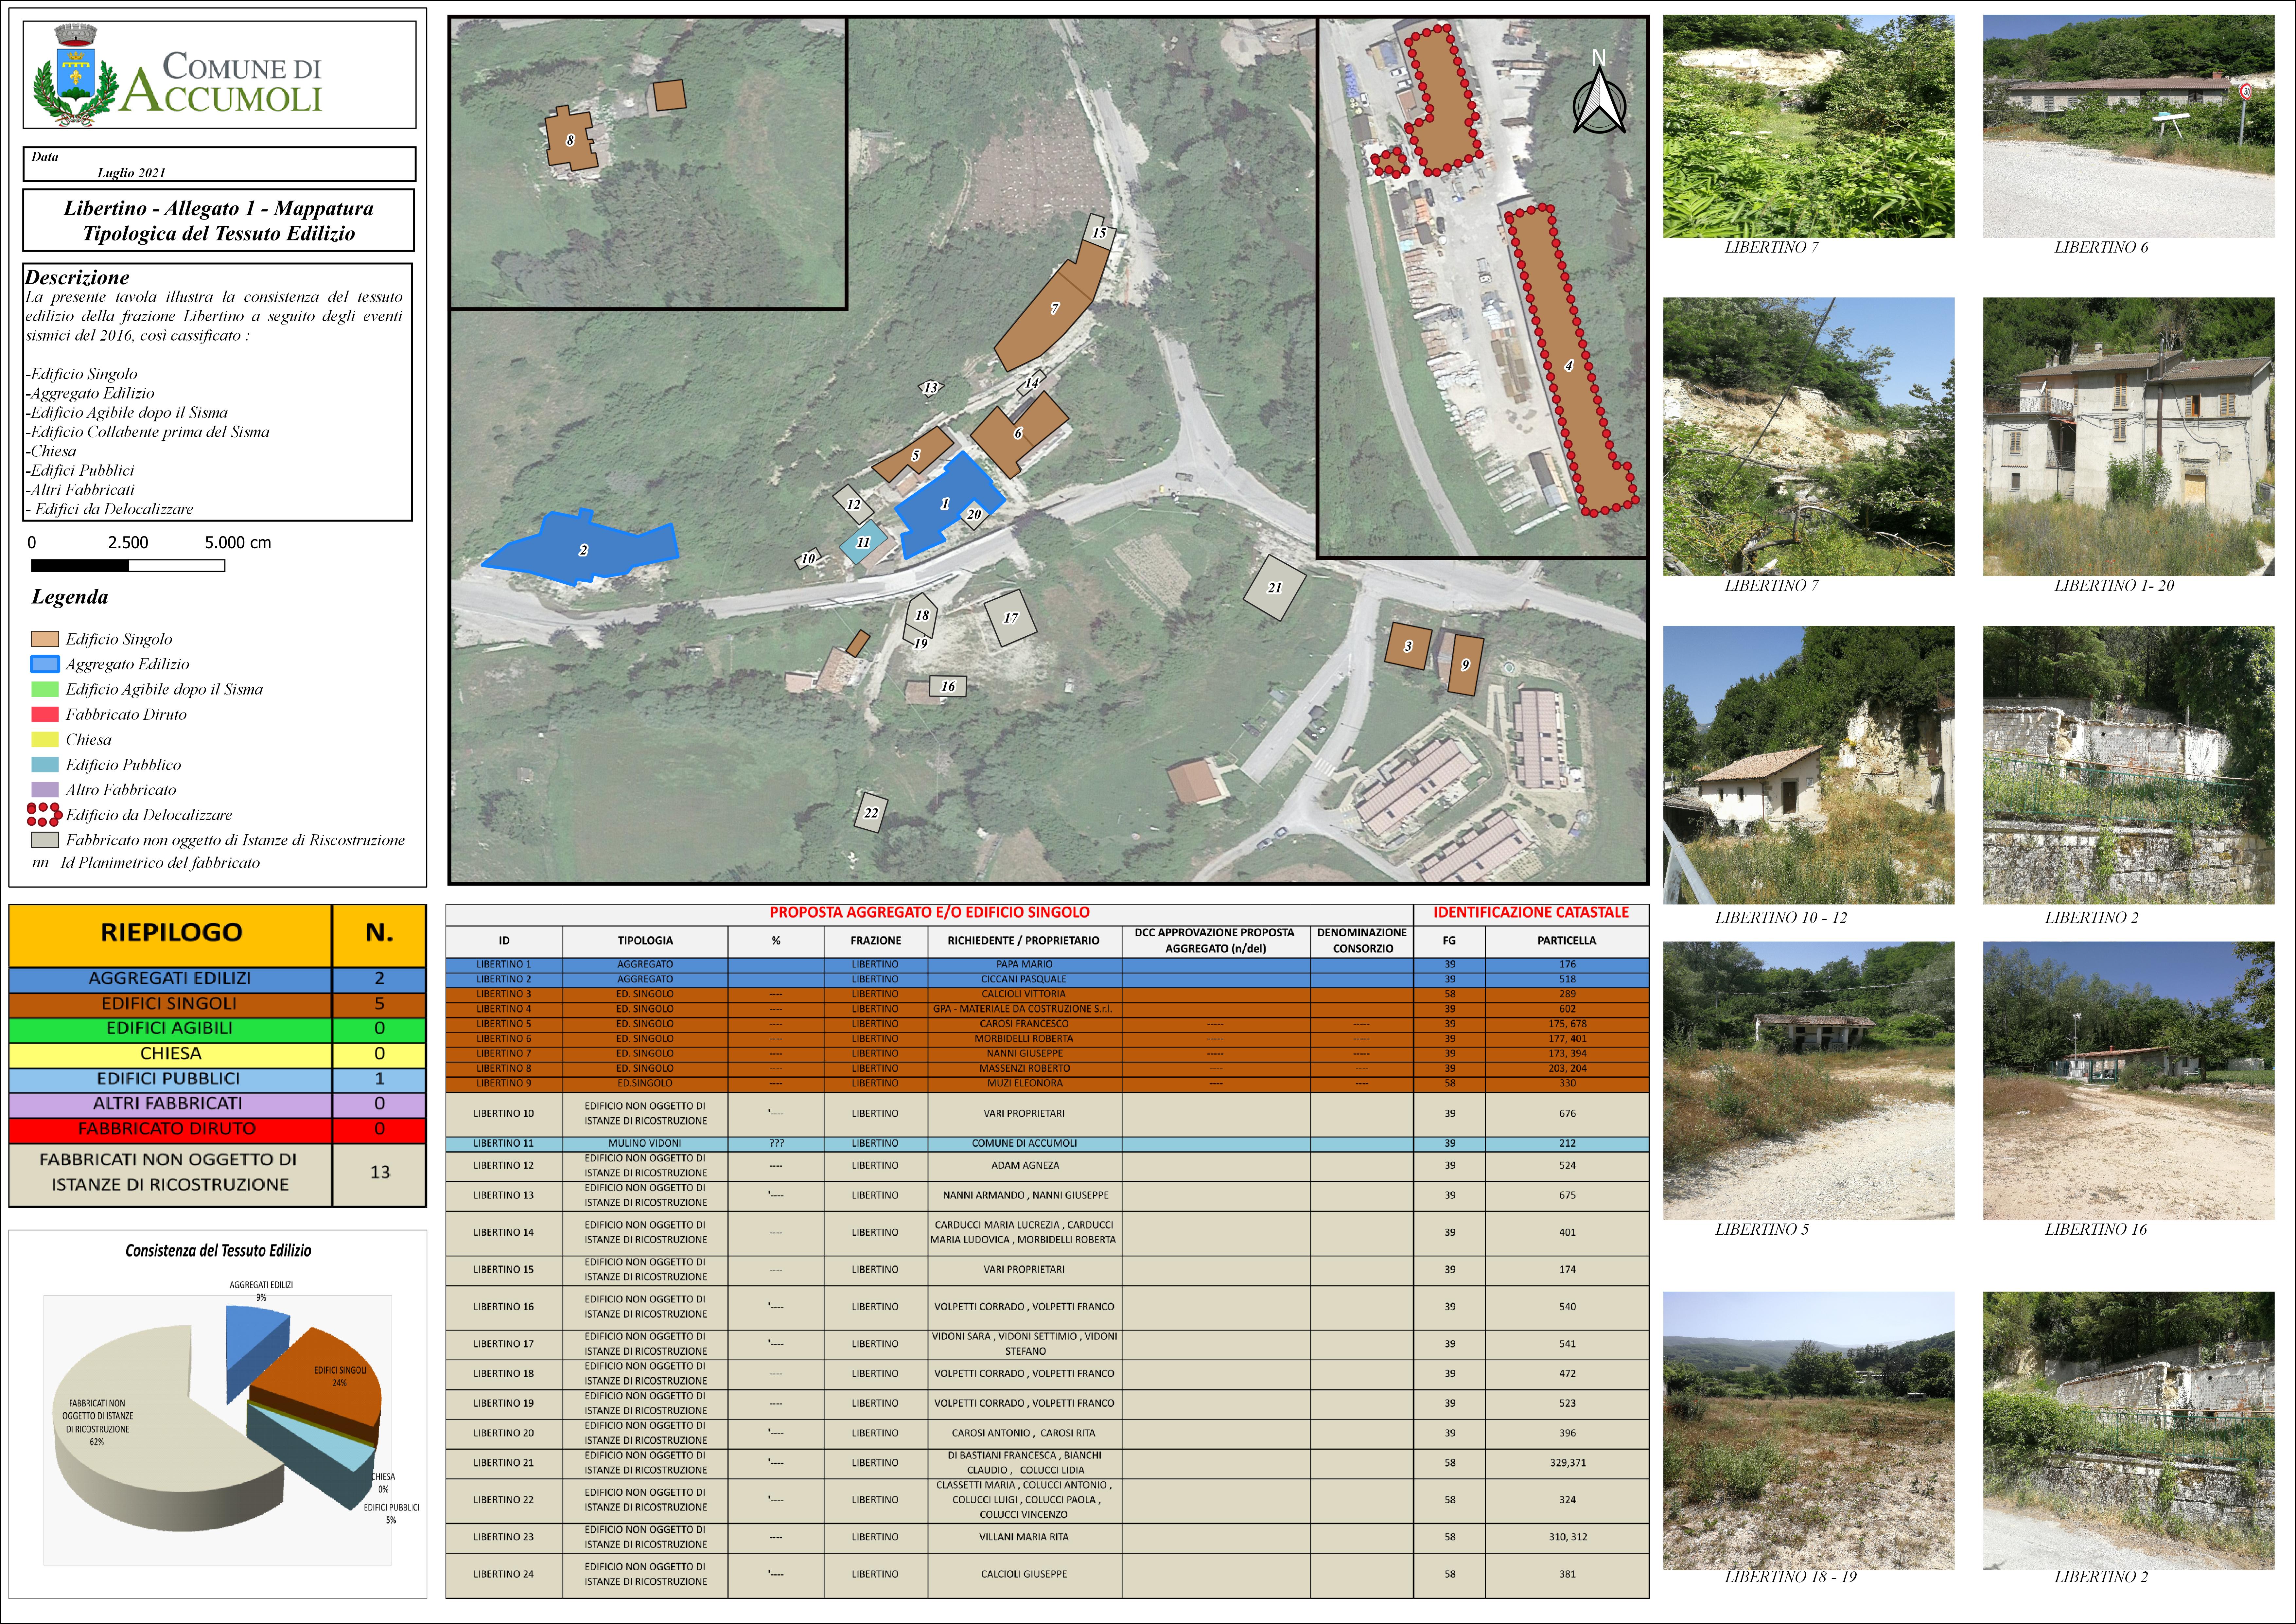Click the Consistenza del Tessuto Edilizio chart title
This screenshot has height=1624, width=2296.
[x=218, y=1251]
